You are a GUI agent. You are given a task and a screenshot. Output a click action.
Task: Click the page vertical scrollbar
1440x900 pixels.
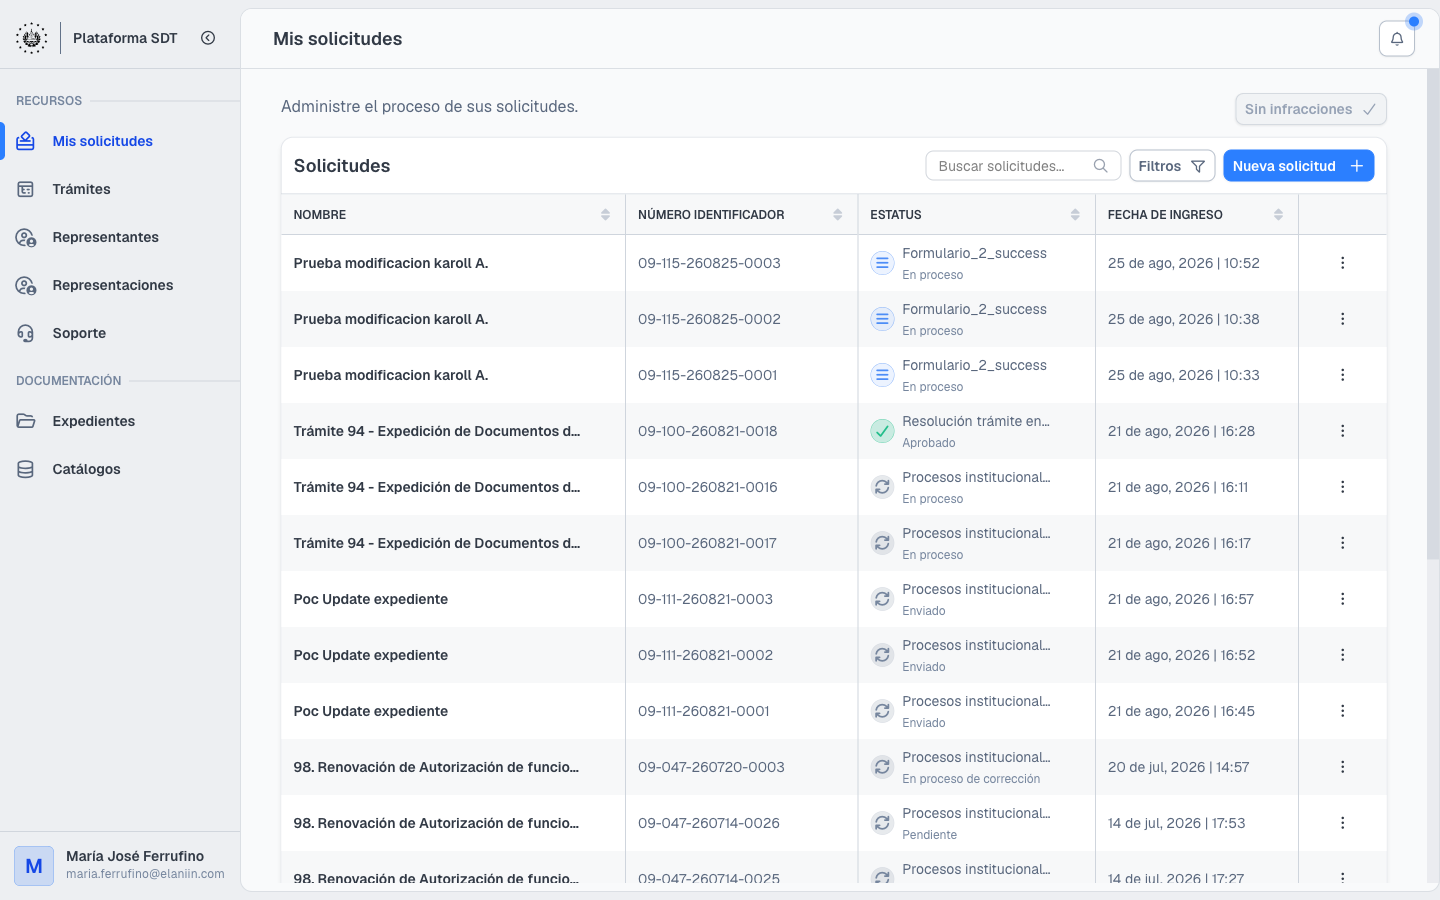[x=1433, y=315]
